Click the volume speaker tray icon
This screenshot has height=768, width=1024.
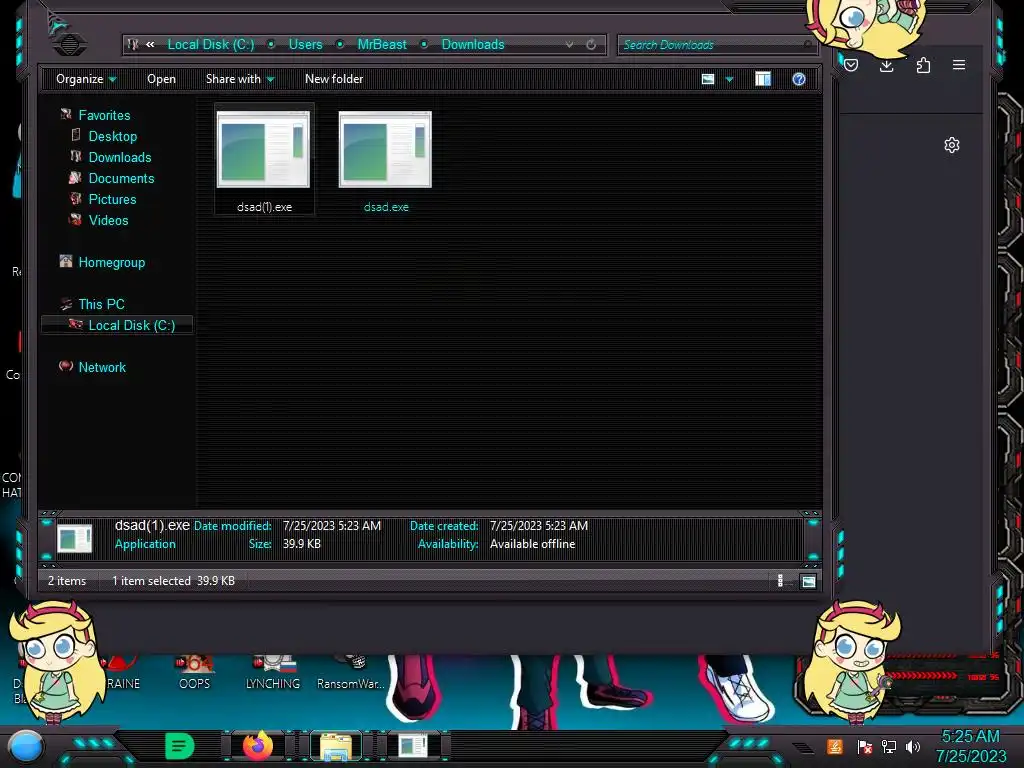(x=913, y=746)
